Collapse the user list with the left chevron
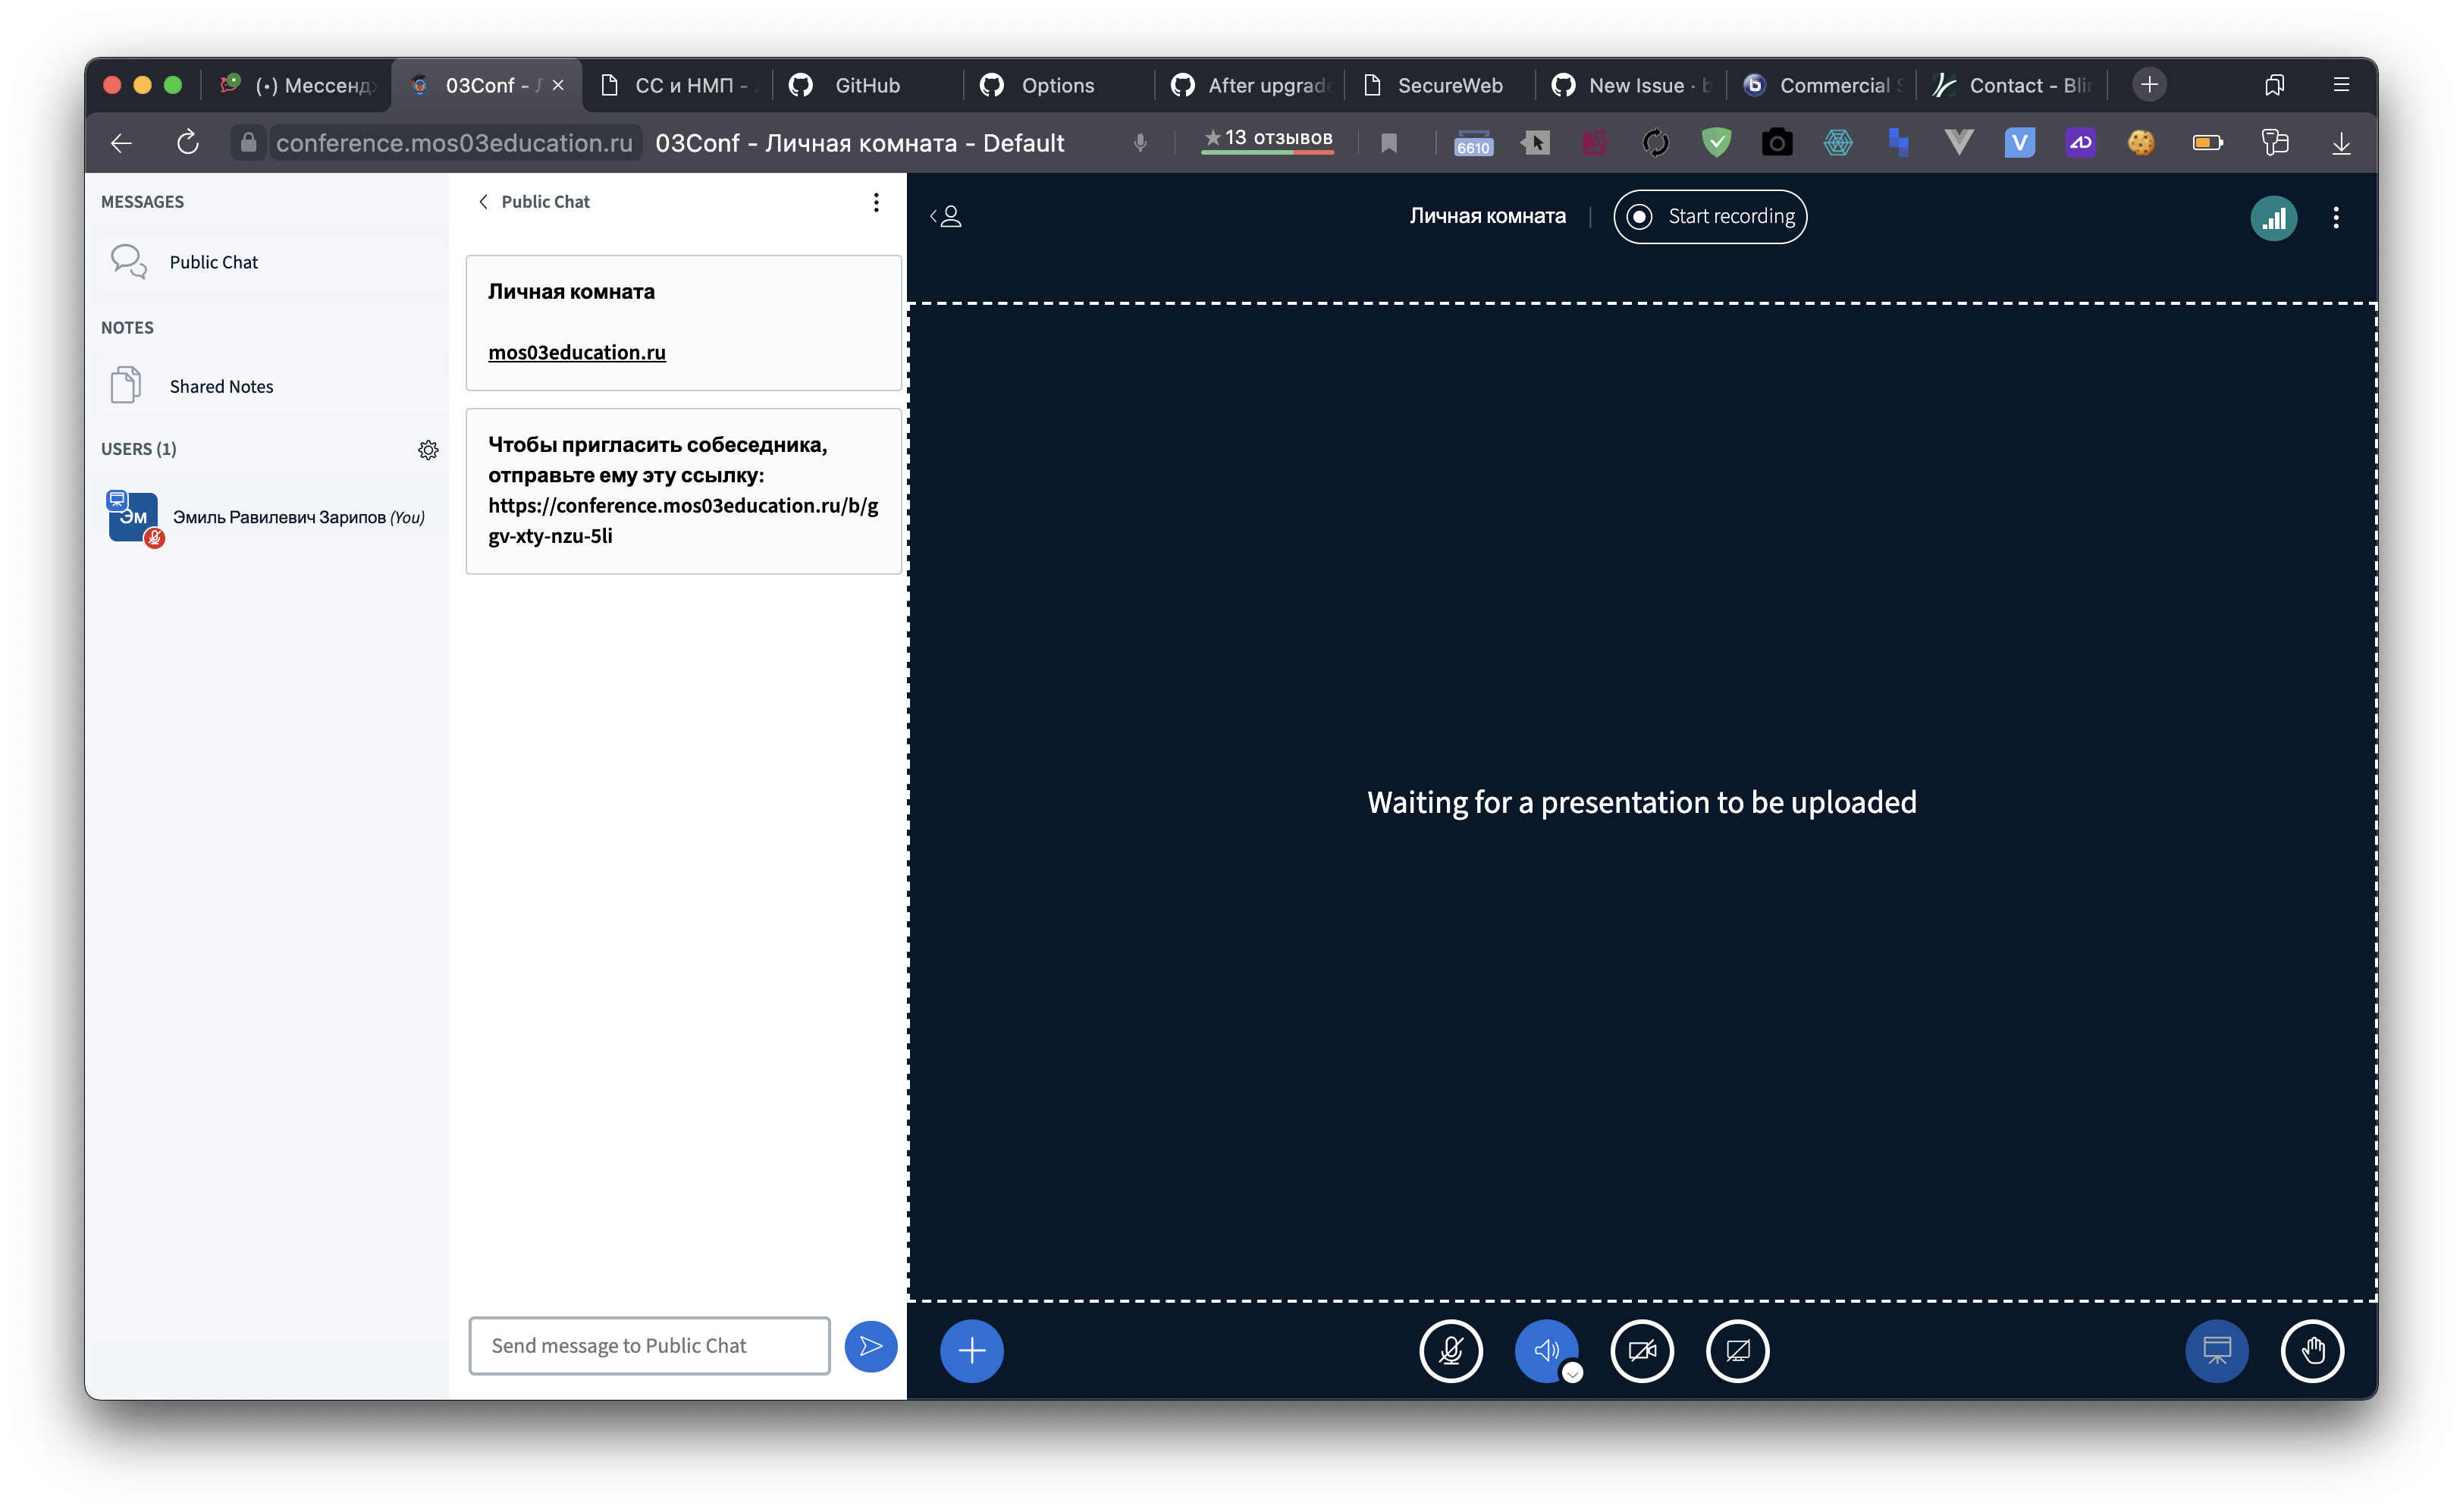This screenshot has width=2463, height=1512. pyautogui.click(x=946, y=216)
